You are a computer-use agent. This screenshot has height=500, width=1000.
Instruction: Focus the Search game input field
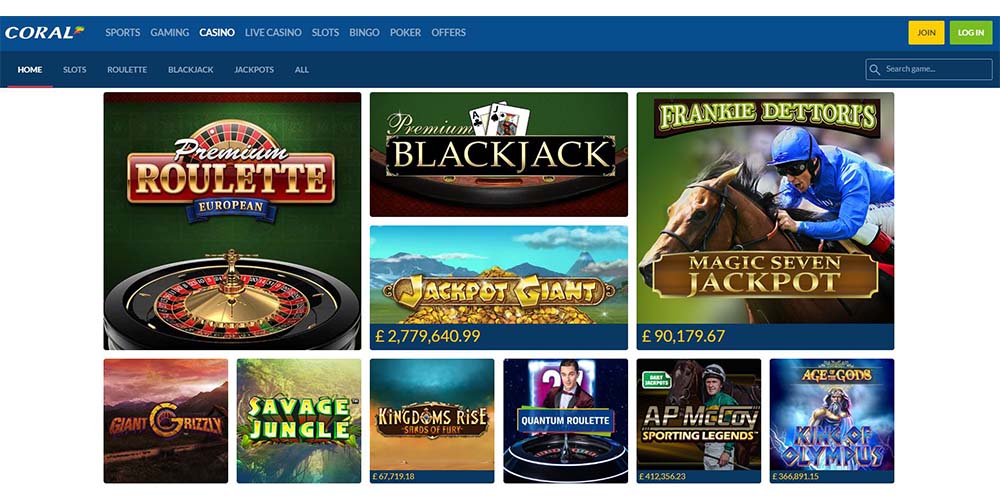point(929,70)
